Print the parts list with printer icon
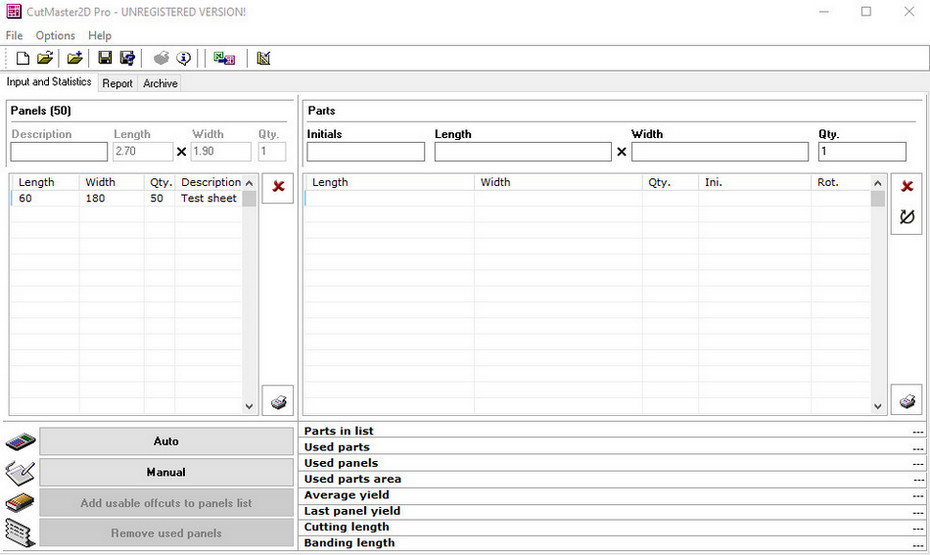 coord(906,401)
